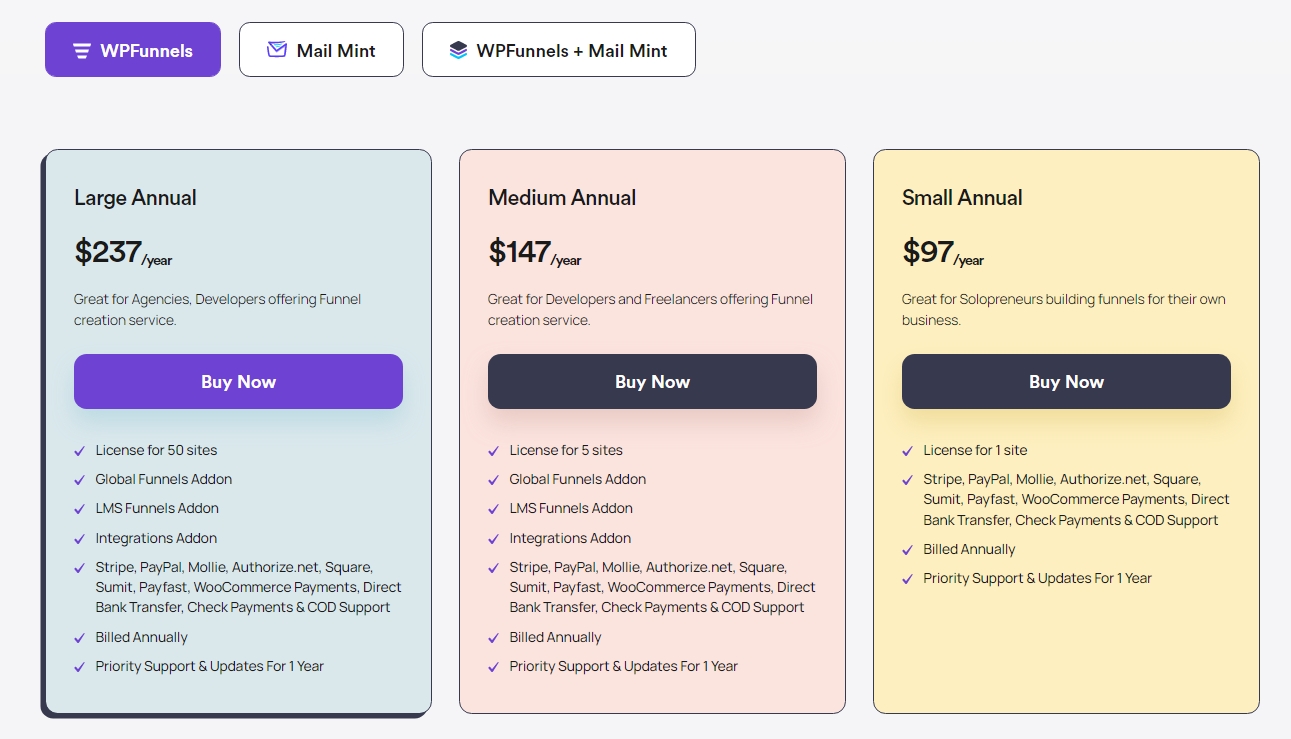
Task: Click LMS Funnels Addon in Large Annual
Action: pos(157,508)
